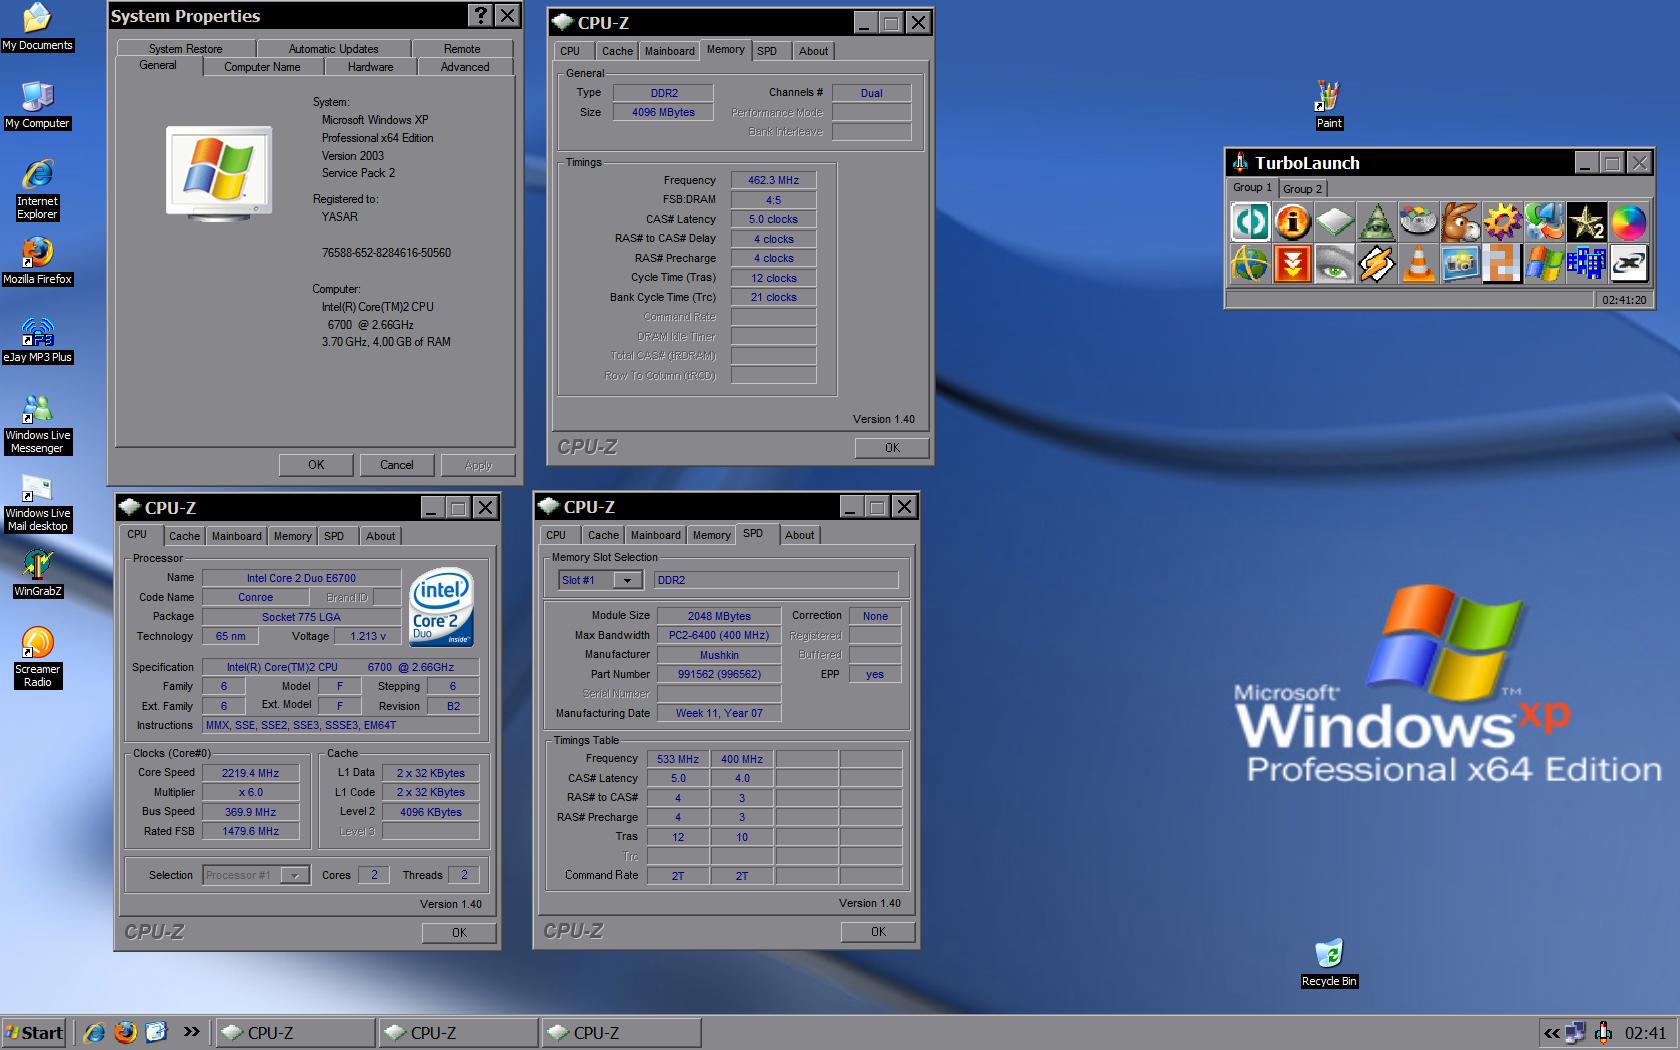Launch the red download-arrows icon in TurboLaunch
Viewport: 1680px width, 1050px height.
(x=1292, y=264)
